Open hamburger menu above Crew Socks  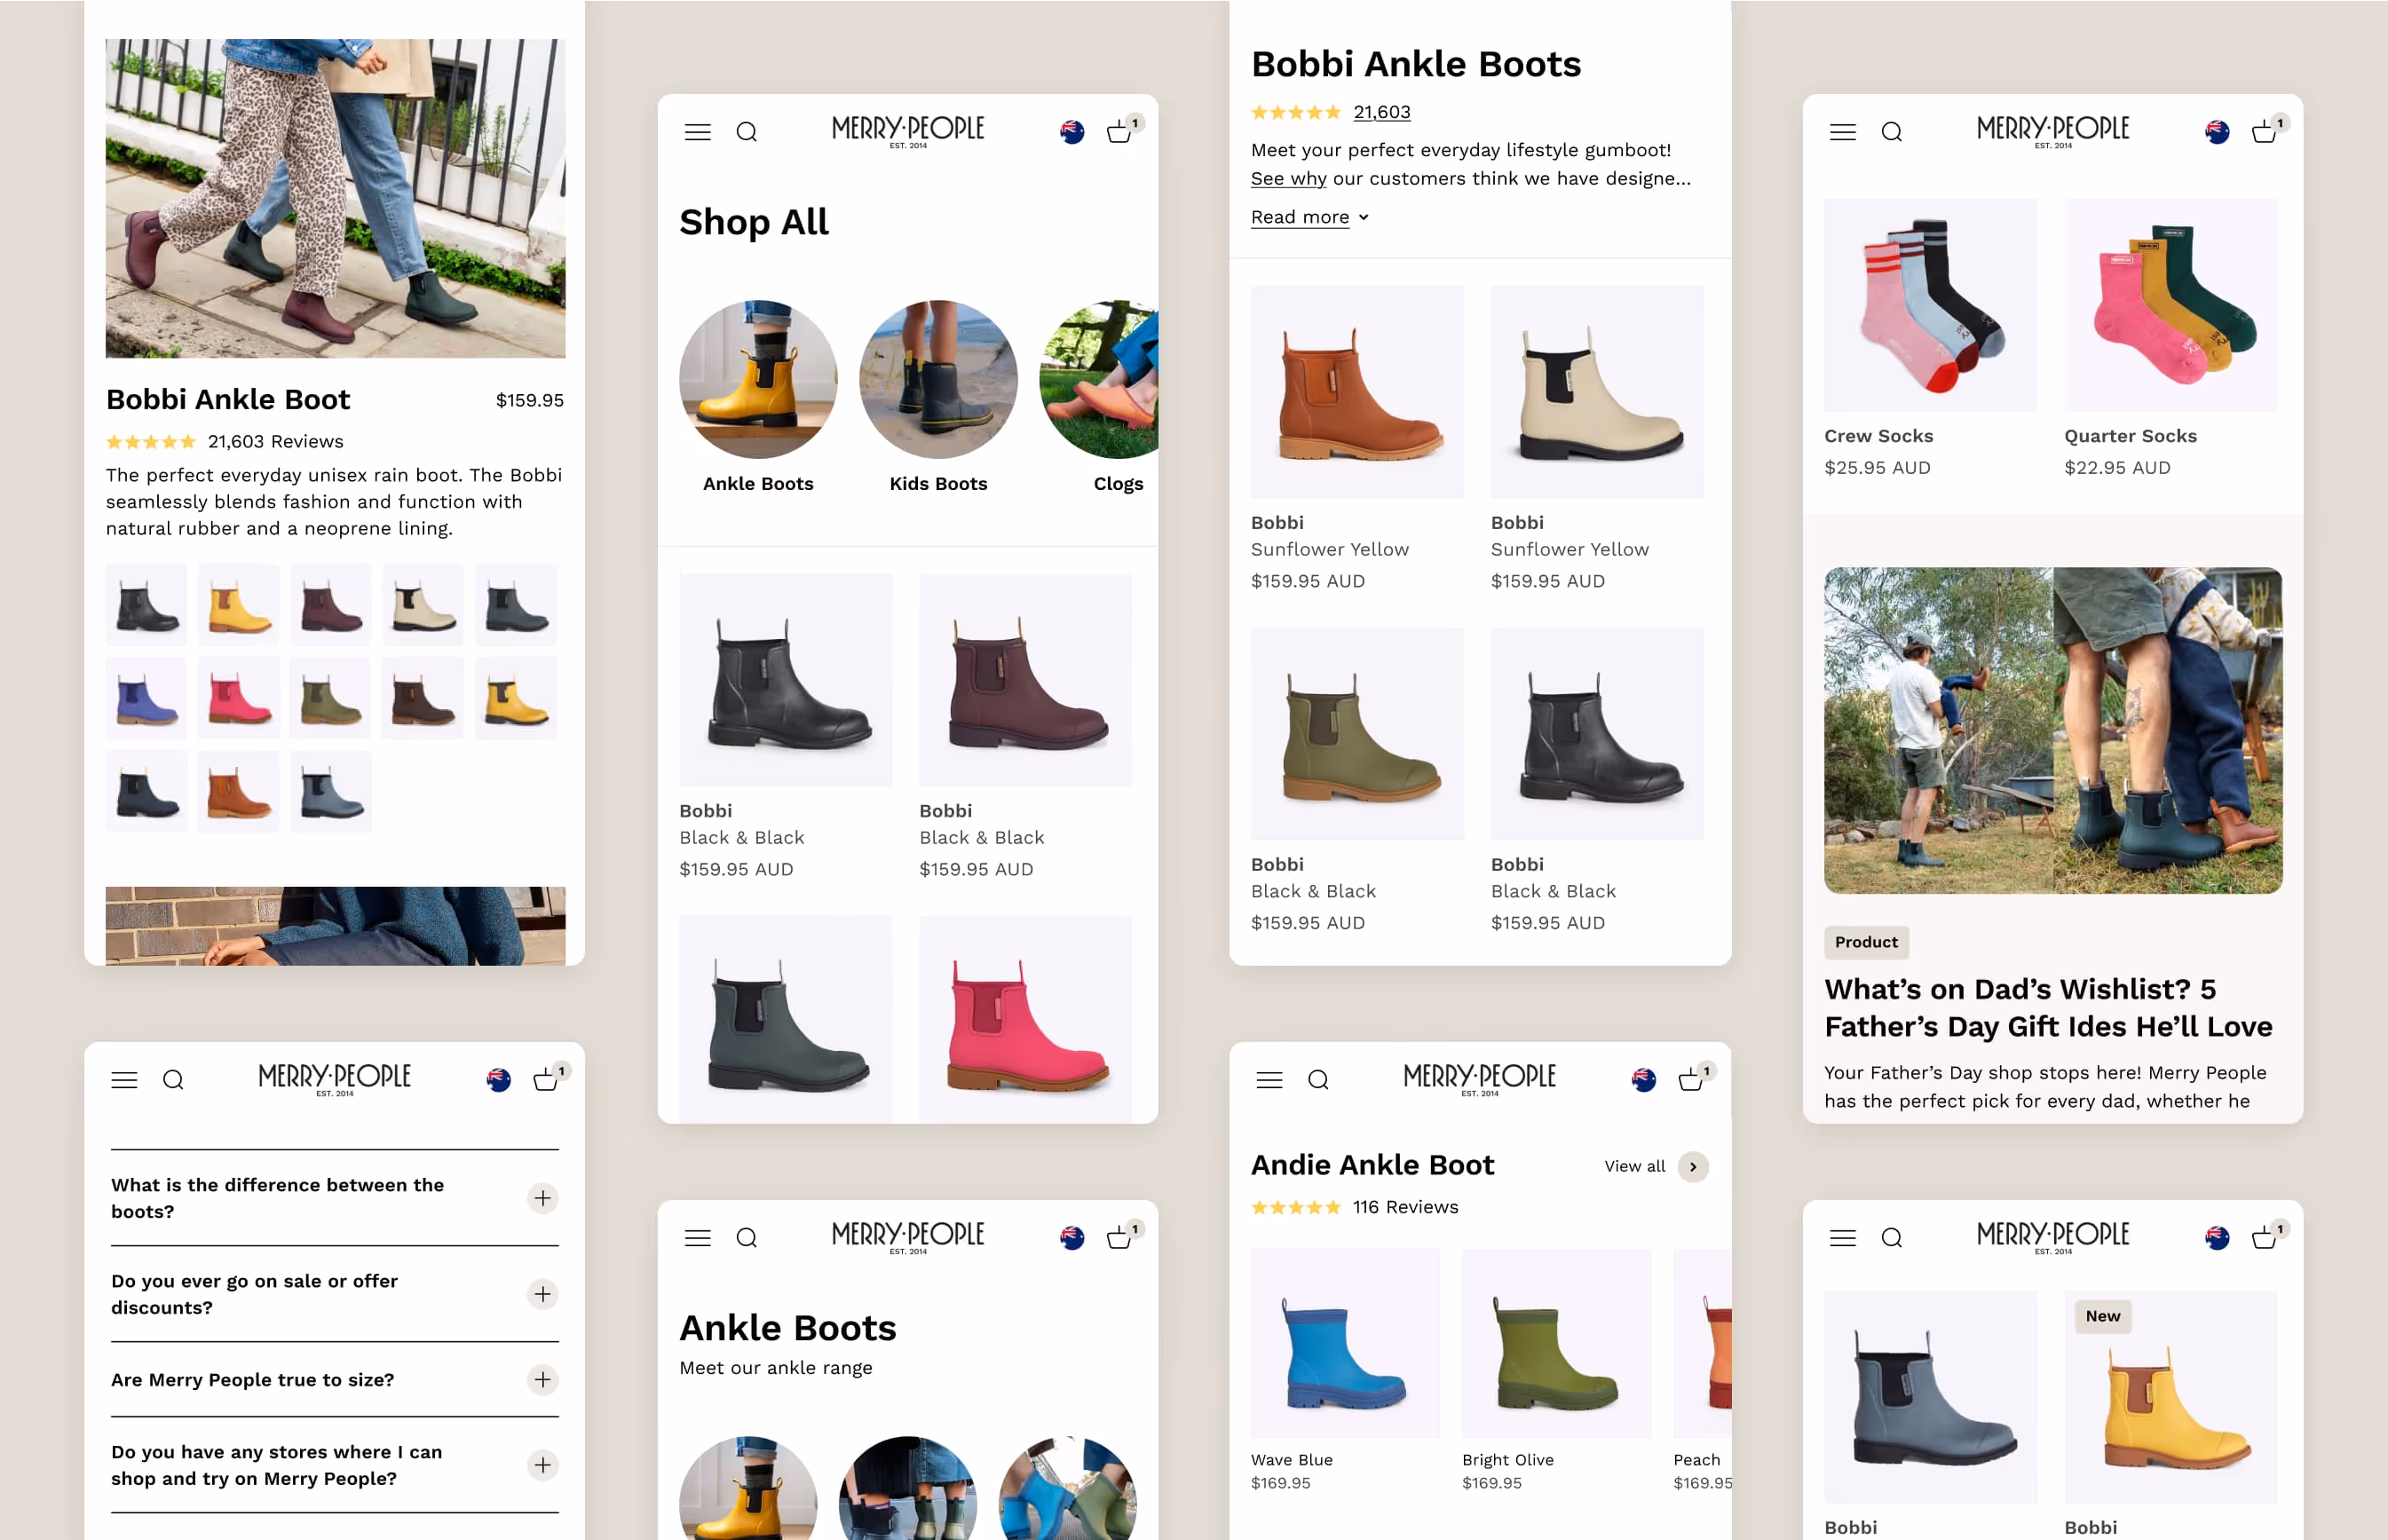point(1842,132)
